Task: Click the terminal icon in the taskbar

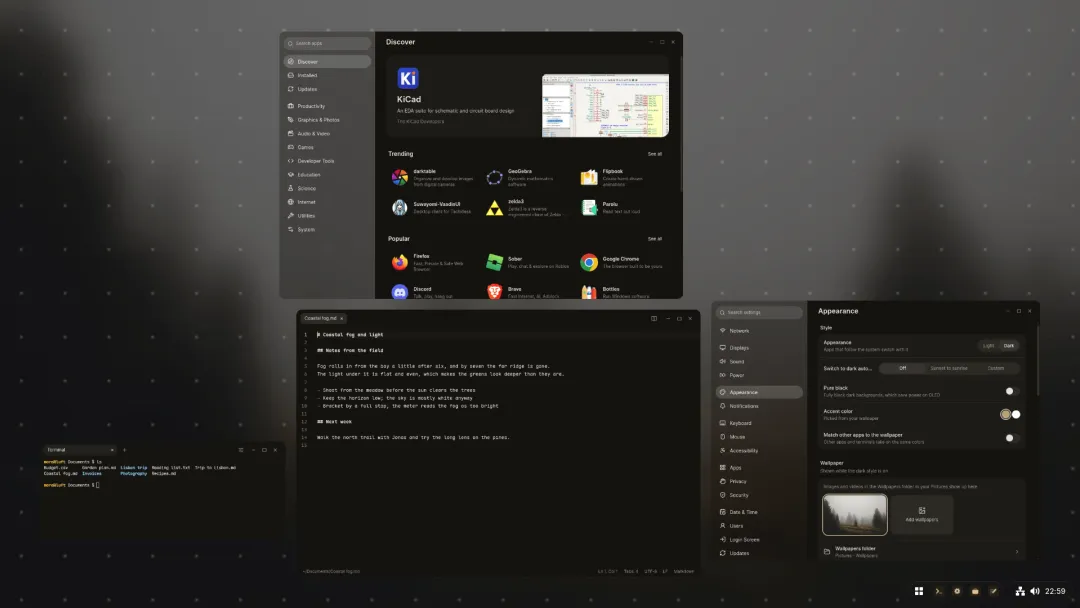Action: pos(938,591)
